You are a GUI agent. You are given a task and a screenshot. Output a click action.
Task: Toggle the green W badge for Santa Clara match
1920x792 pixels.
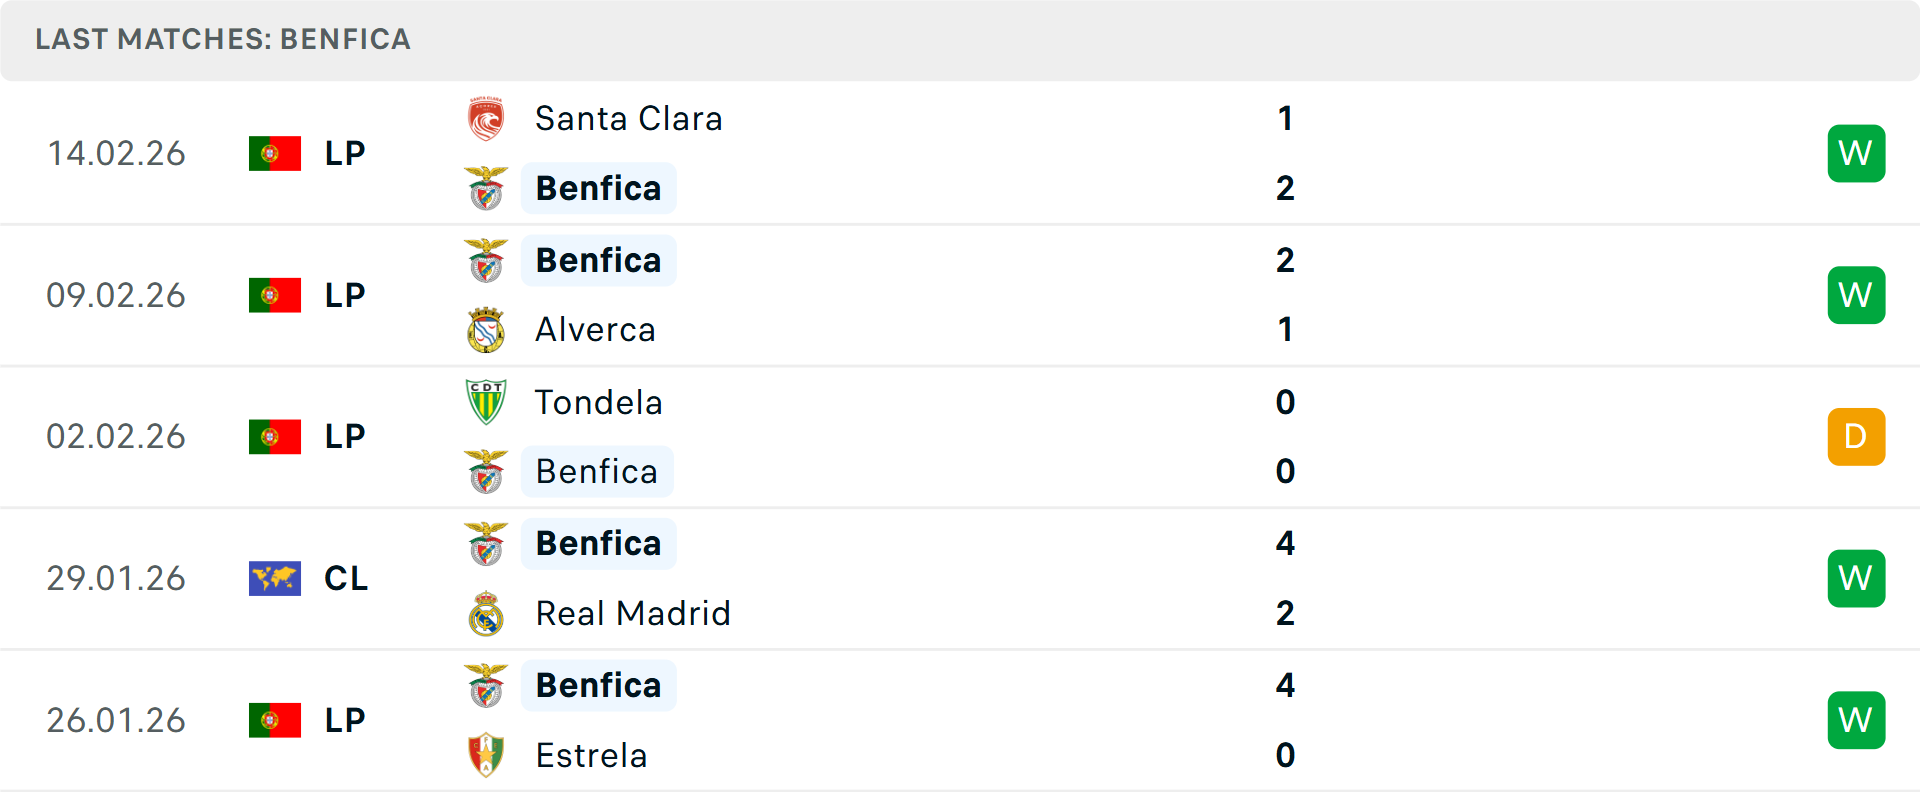(1857, 153)
